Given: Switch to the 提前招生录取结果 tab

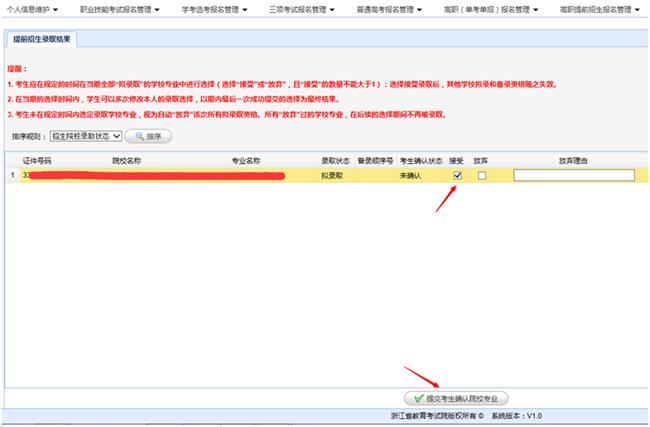Looking at the screenshot, I should [x=41, y=39].
